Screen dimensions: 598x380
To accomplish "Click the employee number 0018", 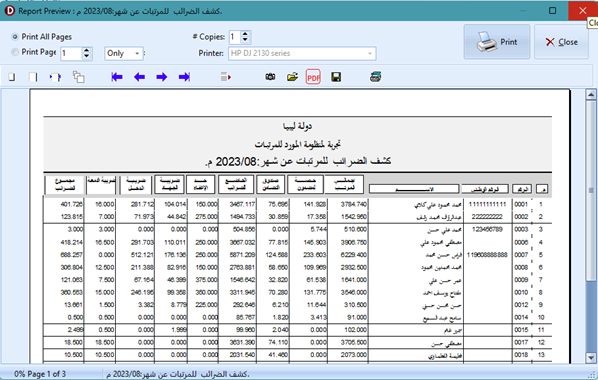I will 521,355.
